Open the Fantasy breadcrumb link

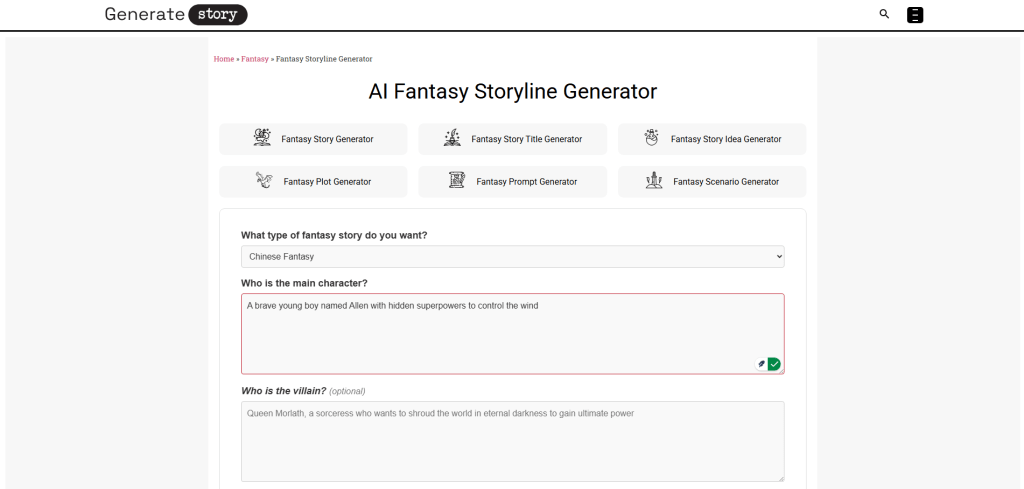[255, 59]
